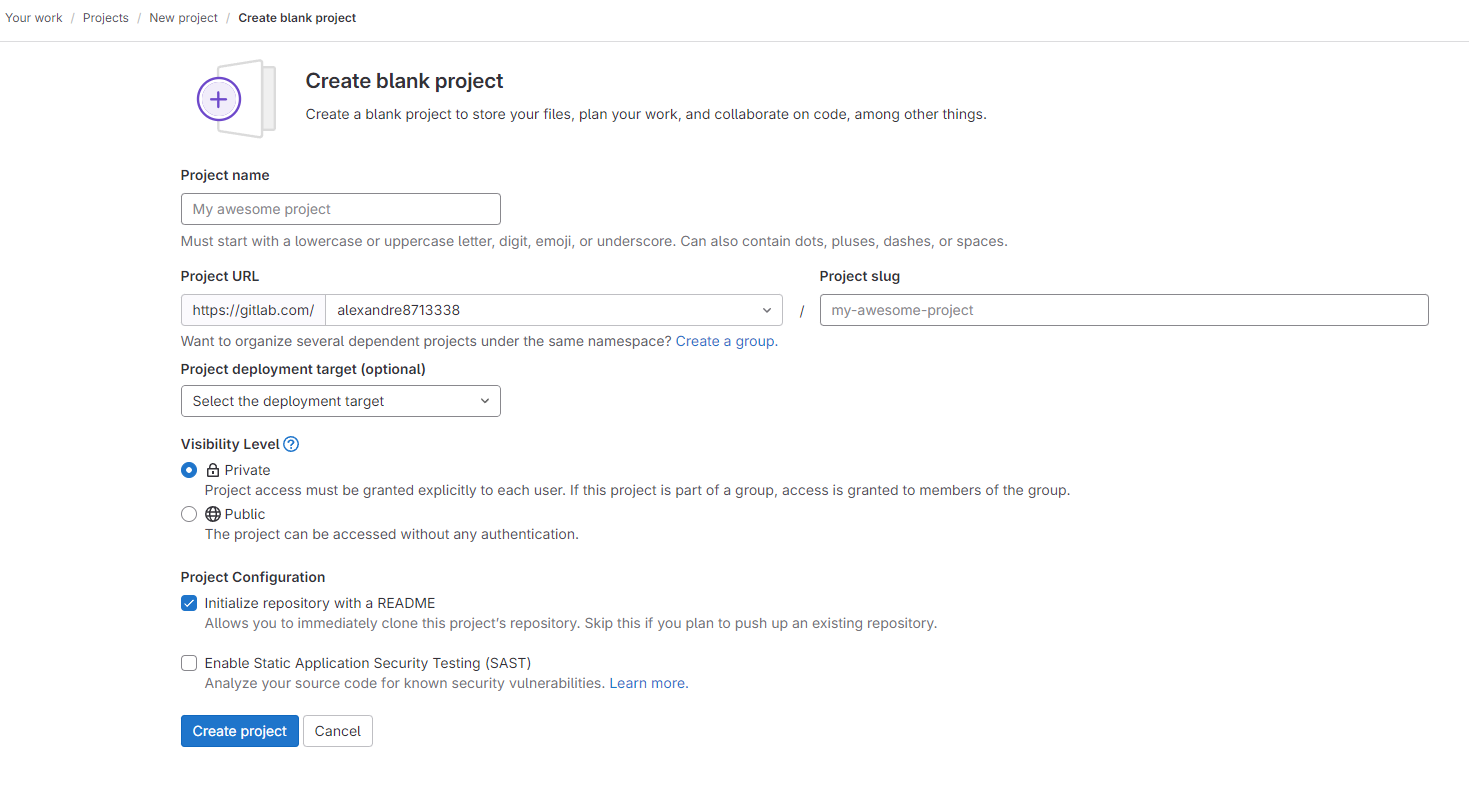Image resolution: width=1469 pixels, height=804 pixels.
Task: Click the Public globe icon
Action: (213, 514)
